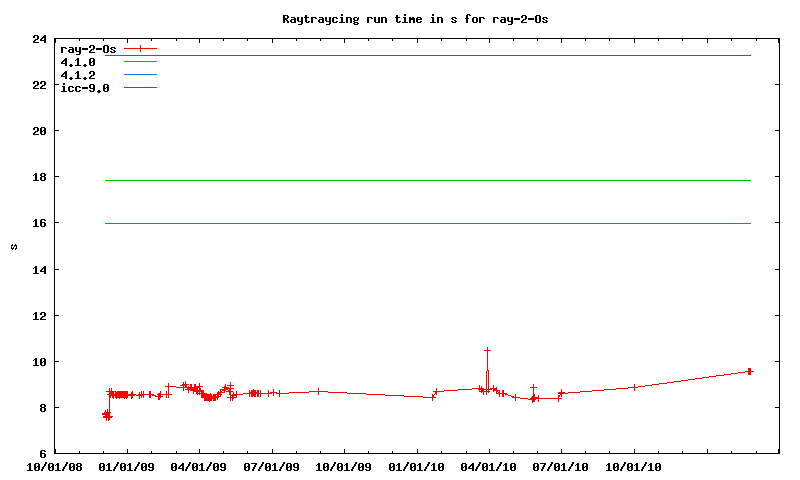Viewport: 800px width, 480px height.
Task: Click the "s" y-axis unit label
Action: pyautogui.click(x=14, y=247)
